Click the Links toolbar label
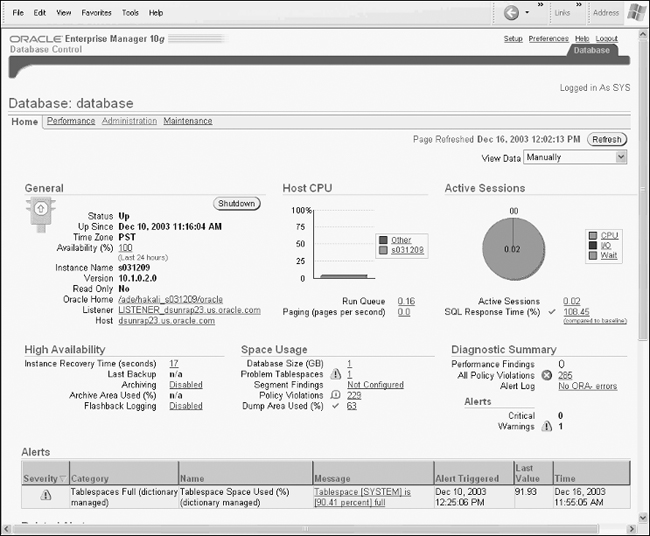 point(562,13)
